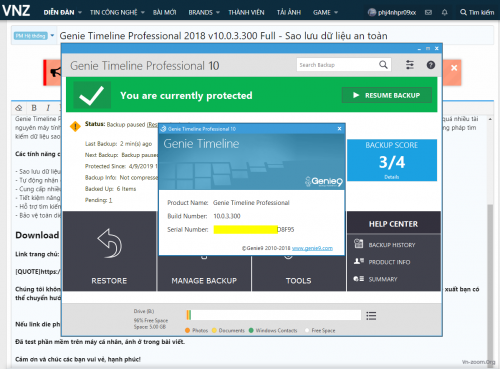
Task: Open THÀNH VIÊN page
Action: 246,12
